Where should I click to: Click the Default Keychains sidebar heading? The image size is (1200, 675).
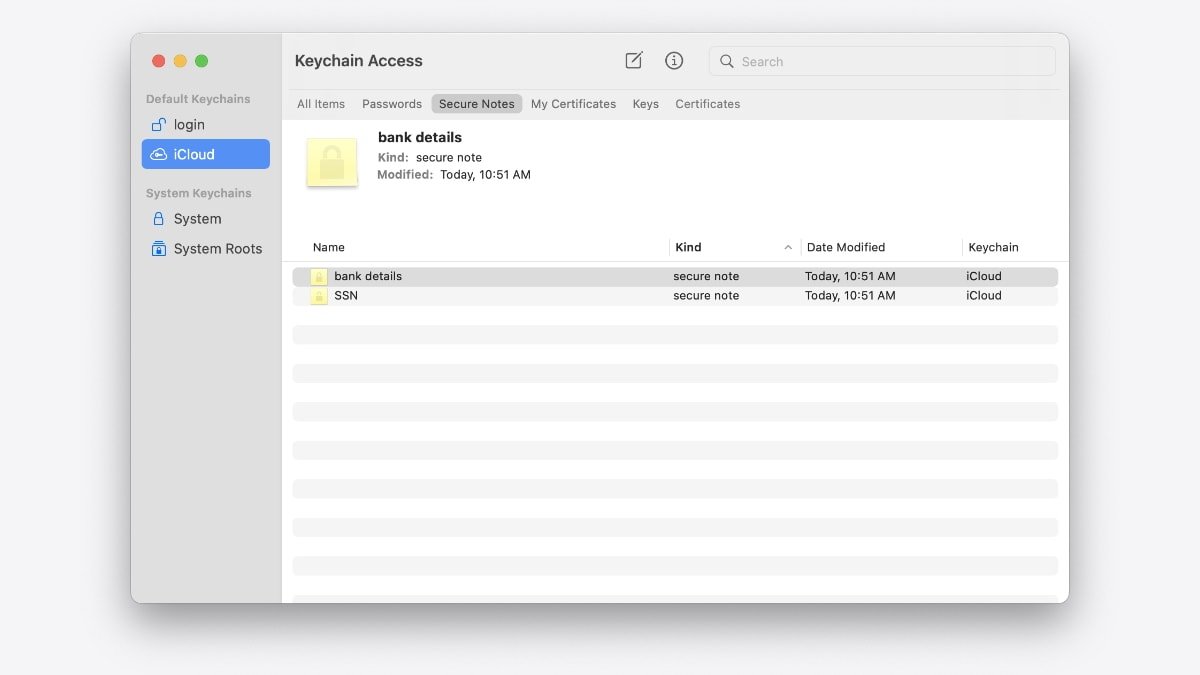coord(198,99)
